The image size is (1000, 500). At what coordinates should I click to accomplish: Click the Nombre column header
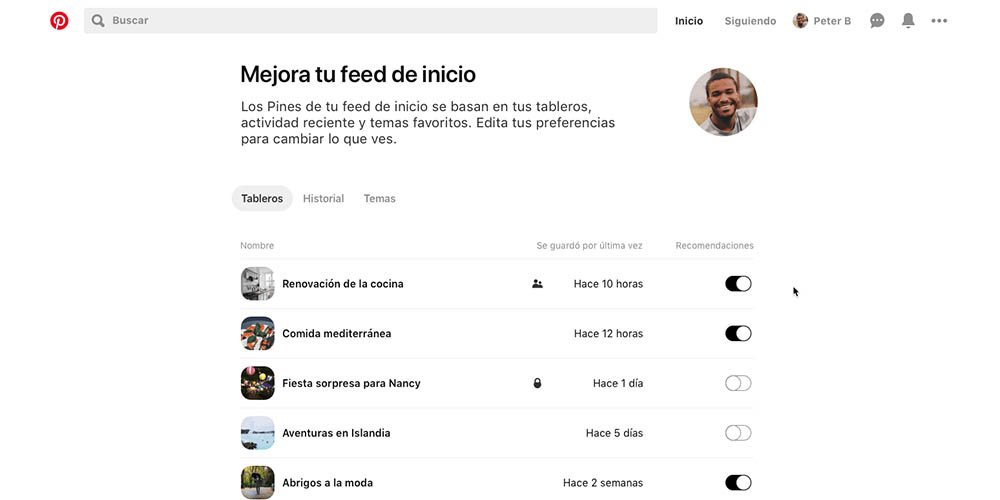pyautogui.click(x=257, y=246)
